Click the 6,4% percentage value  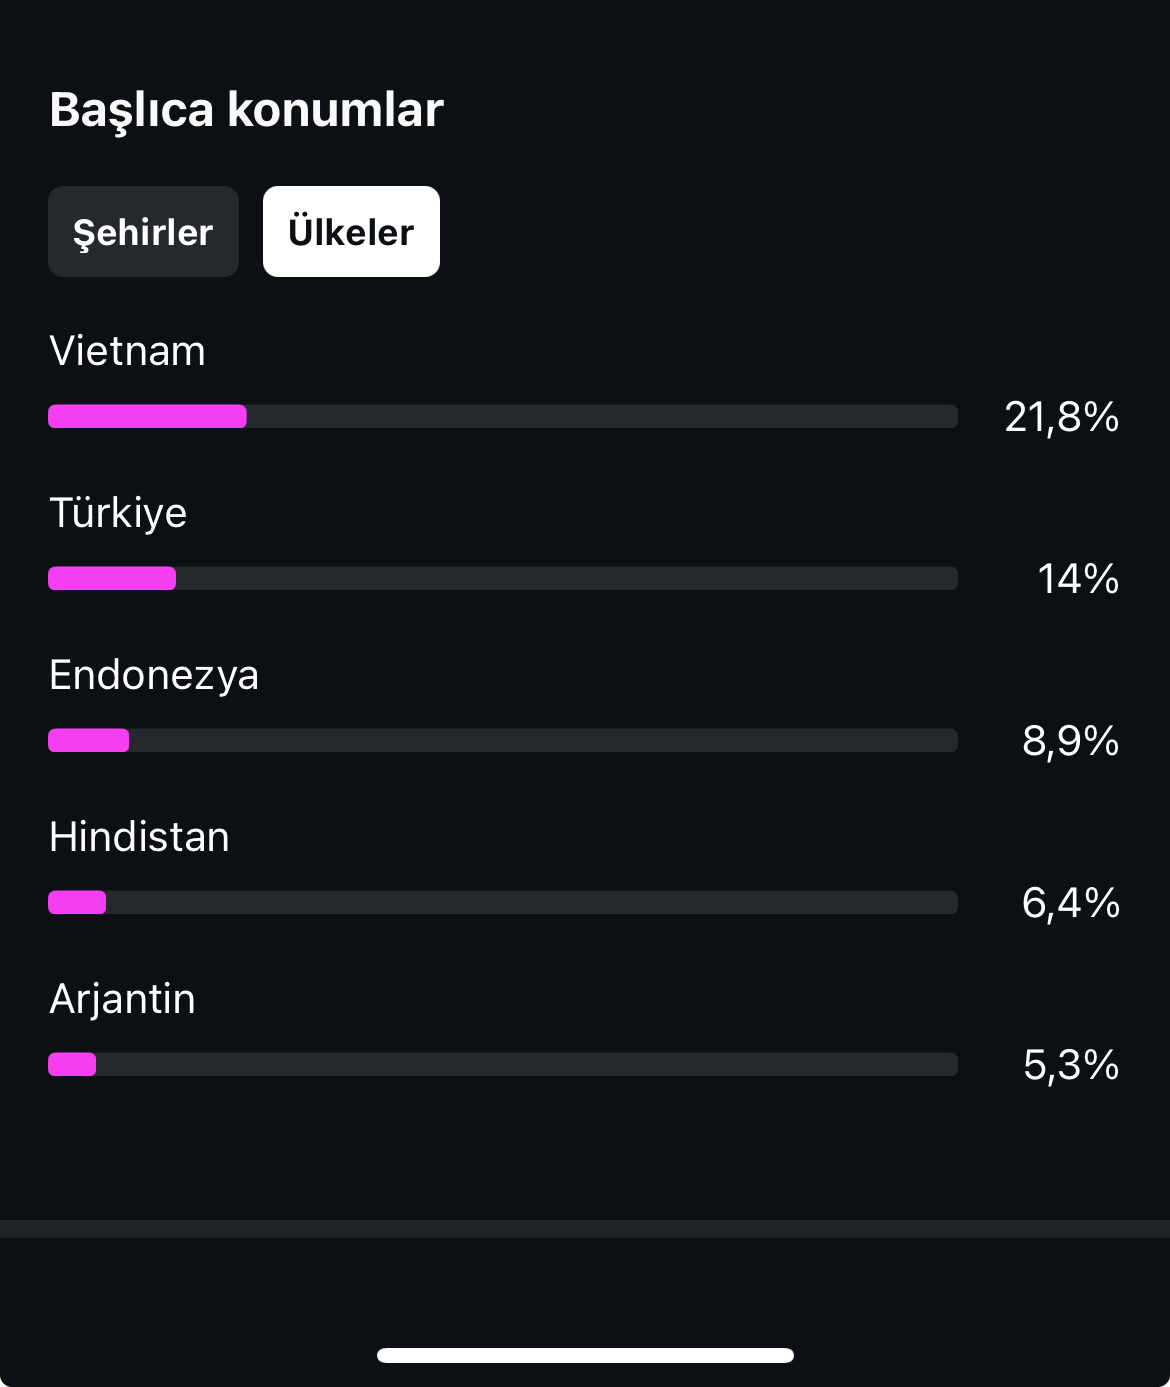coord(1070,902)
